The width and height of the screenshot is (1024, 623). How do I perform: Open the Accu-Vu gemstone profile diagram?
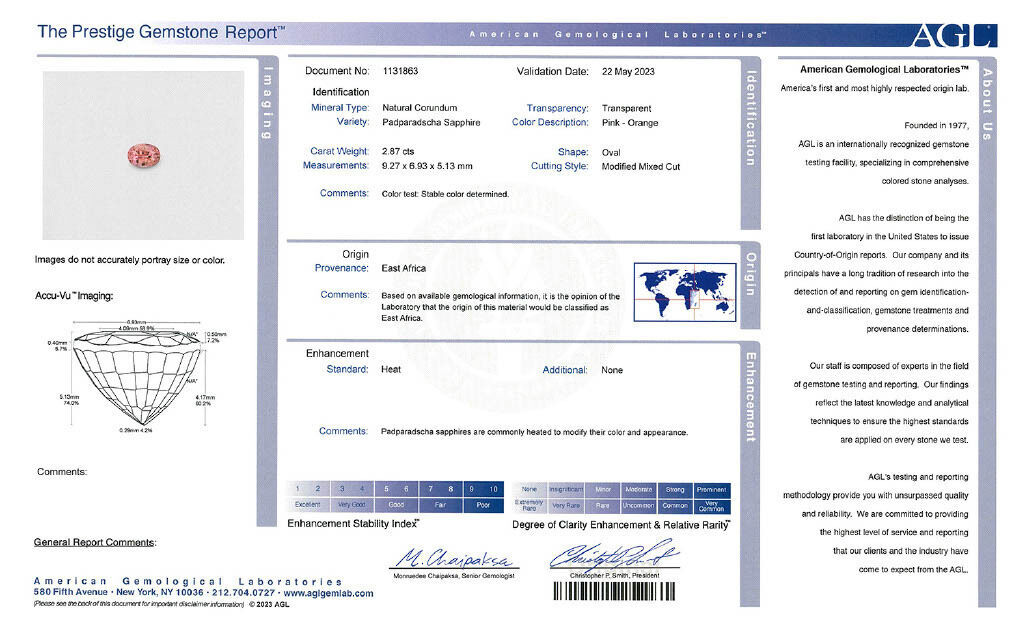click(137, 376)
